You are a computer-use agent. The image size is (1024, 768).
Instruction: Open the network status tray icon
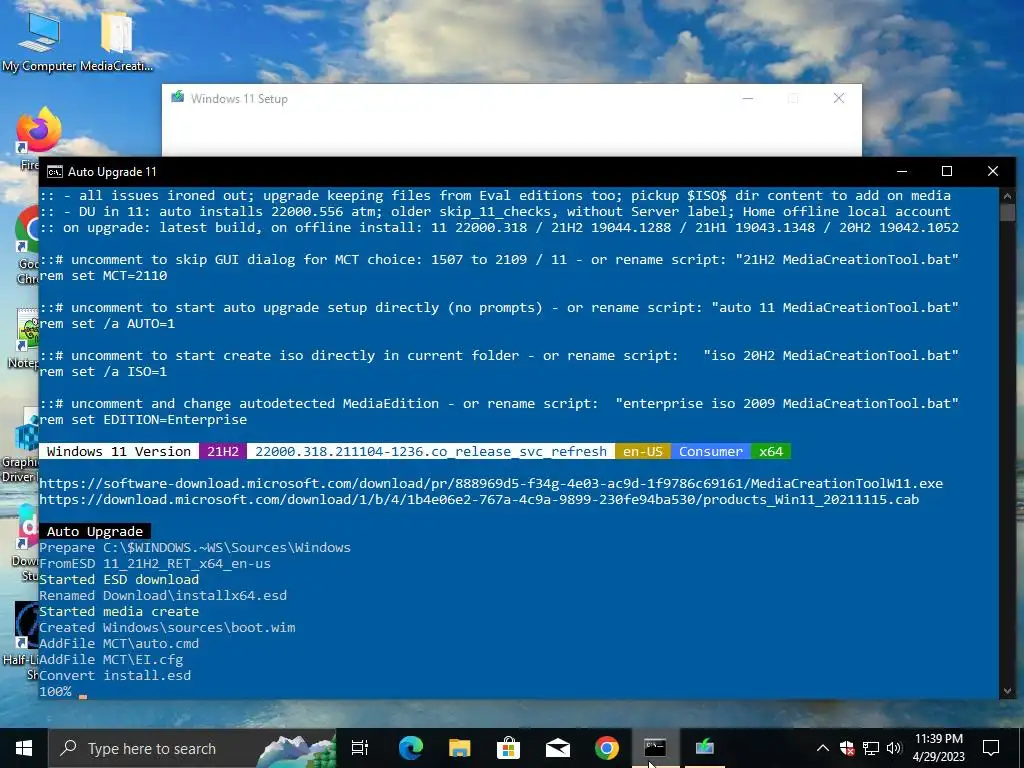(x=871, y=748)
